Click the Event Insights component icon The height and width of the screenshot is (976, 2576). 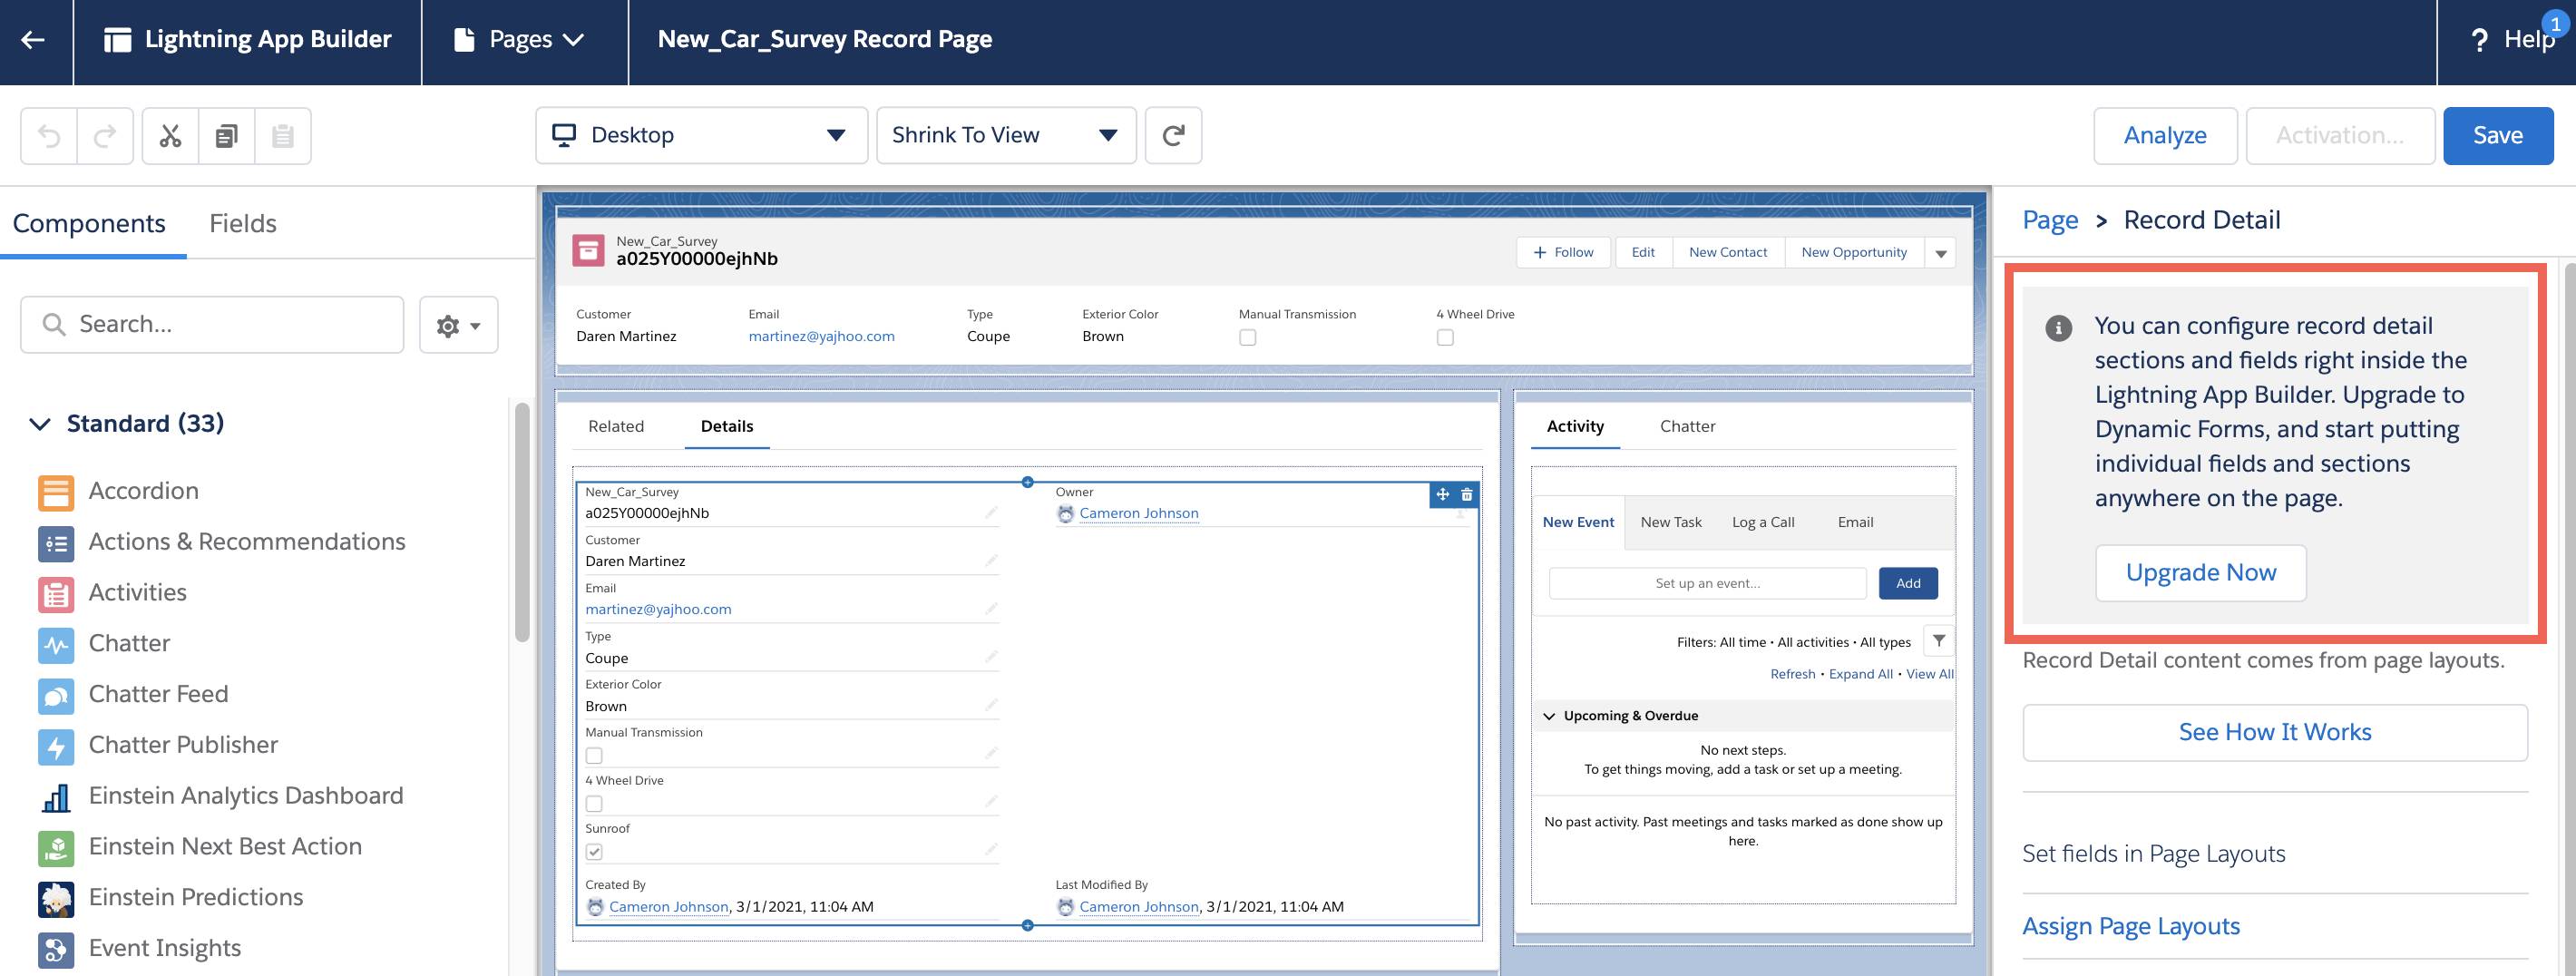tap(56, 949)
